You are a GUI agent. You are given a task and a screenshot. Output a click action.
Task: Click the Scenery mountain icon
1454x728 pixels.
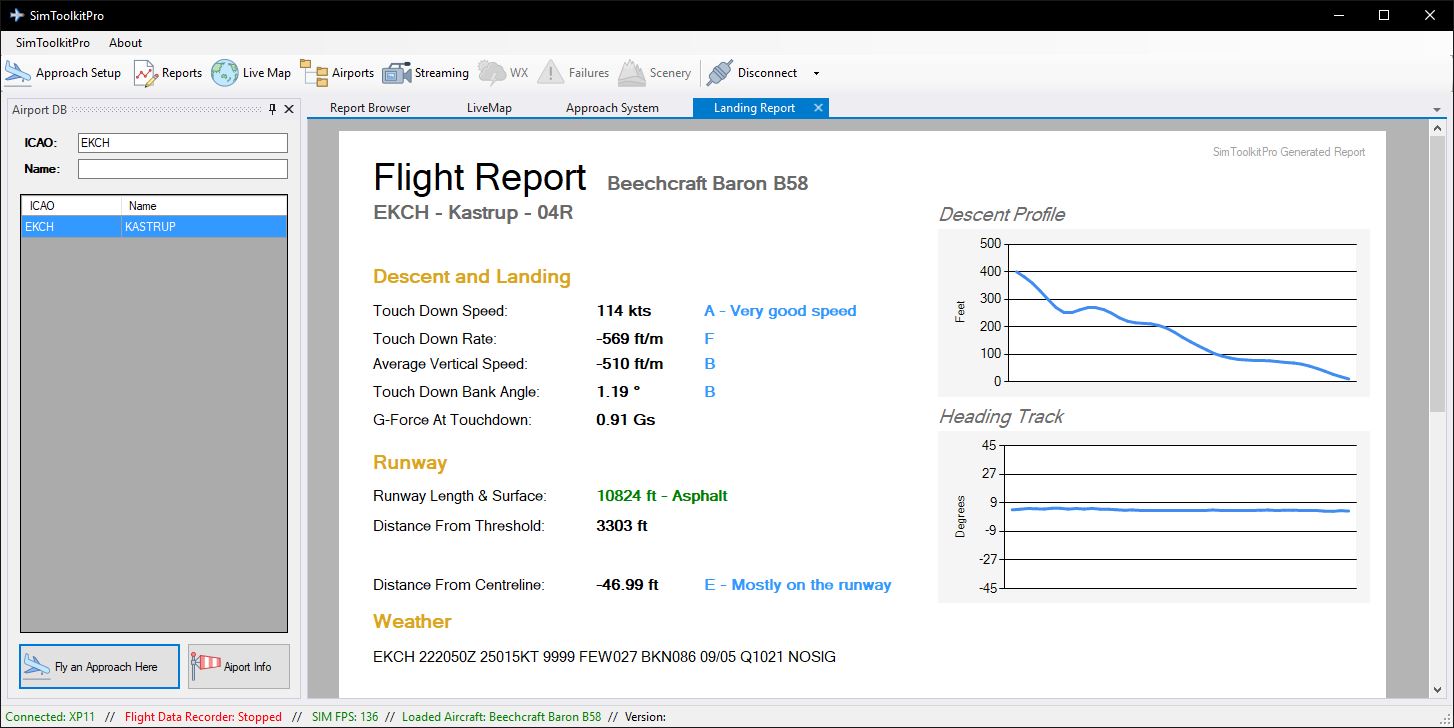(632, 73)
